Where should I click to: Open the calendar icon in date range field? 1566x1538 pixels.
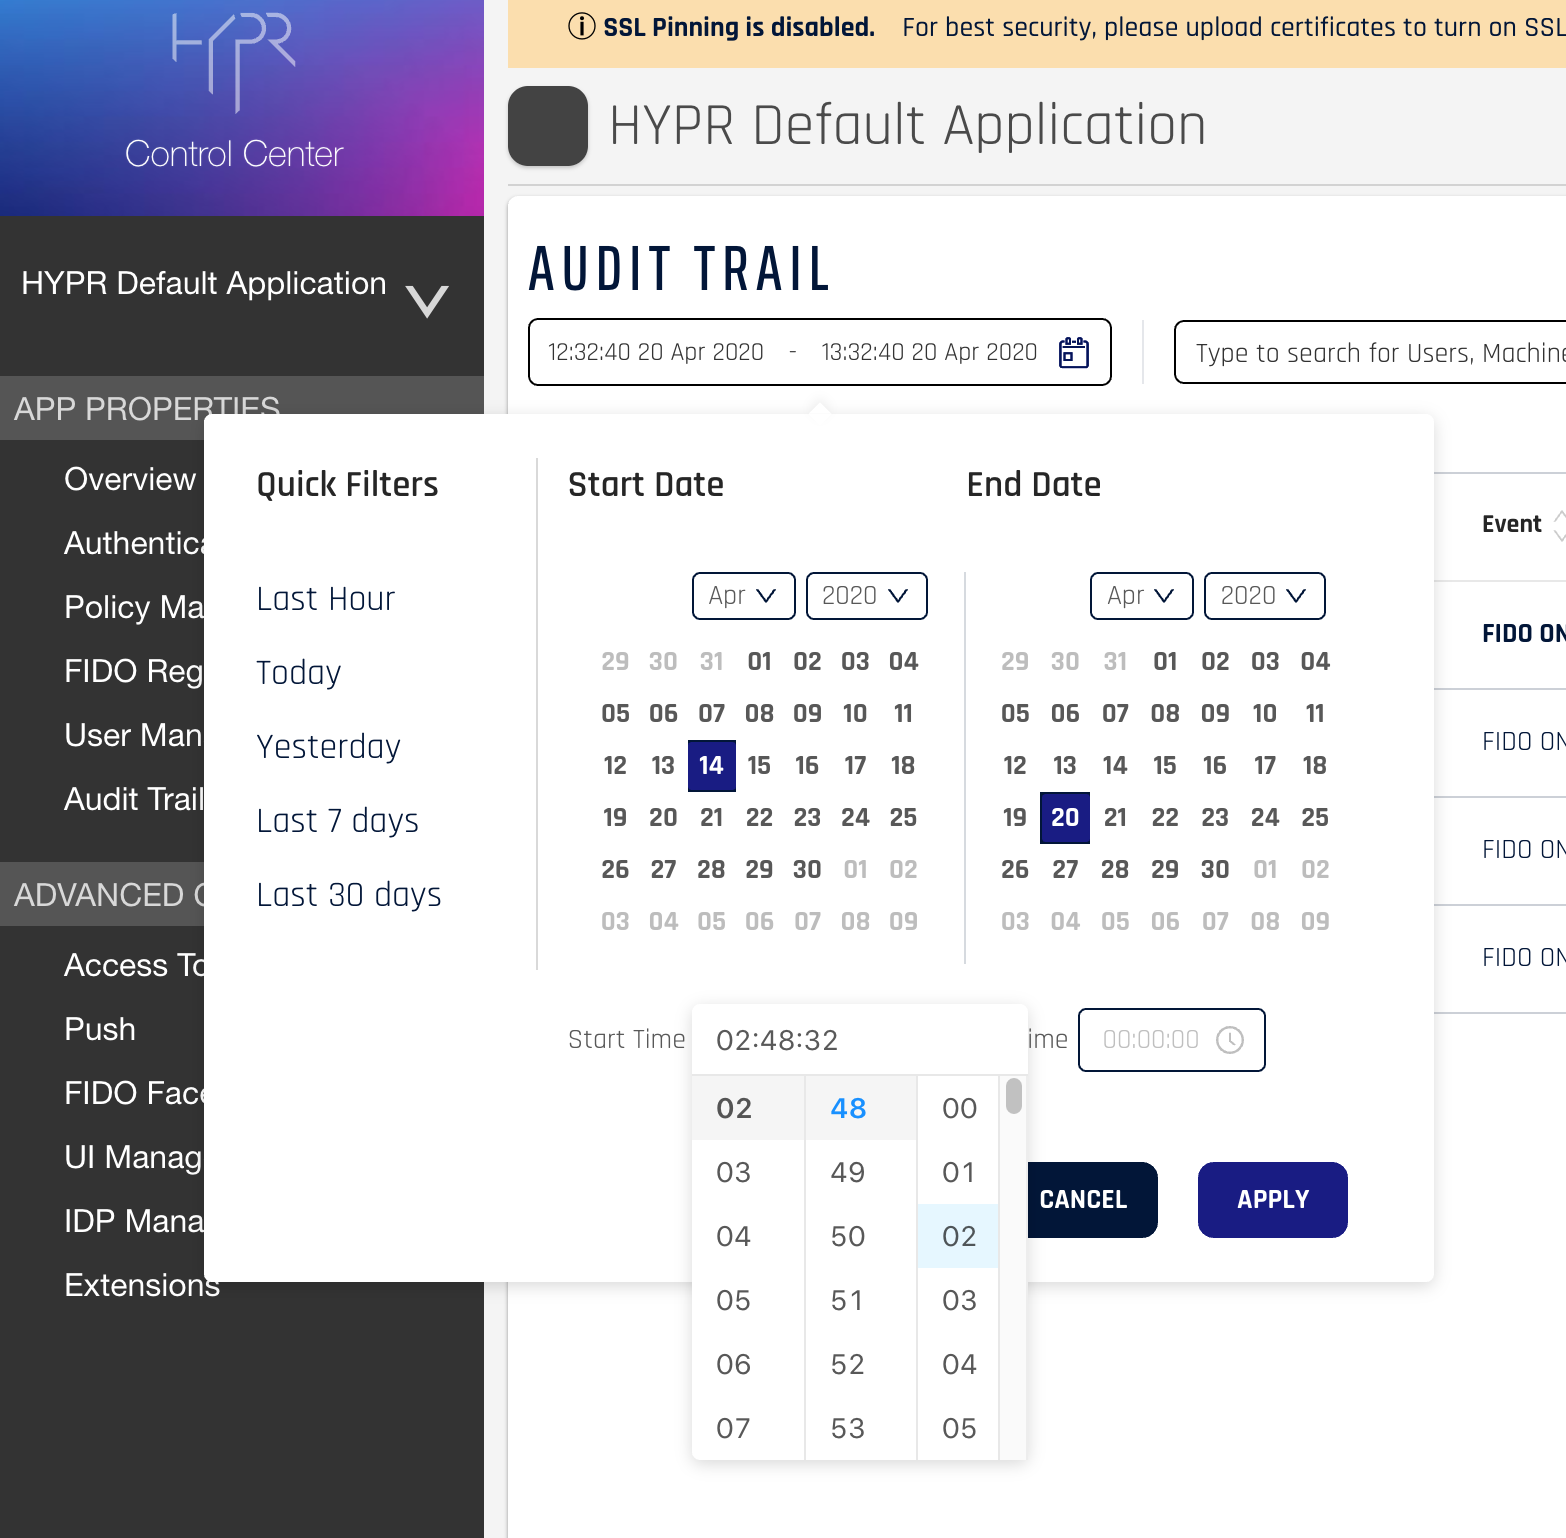1073,352
